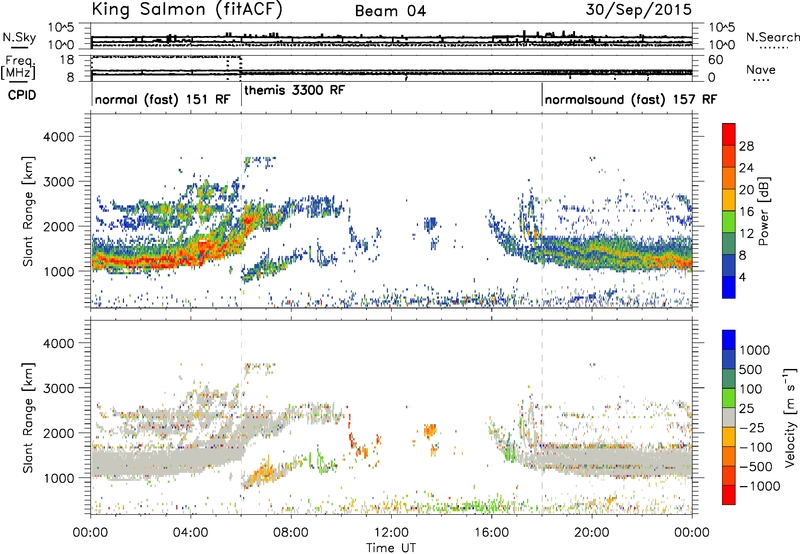Click the 'Nave' legend label

click(761, 69)
